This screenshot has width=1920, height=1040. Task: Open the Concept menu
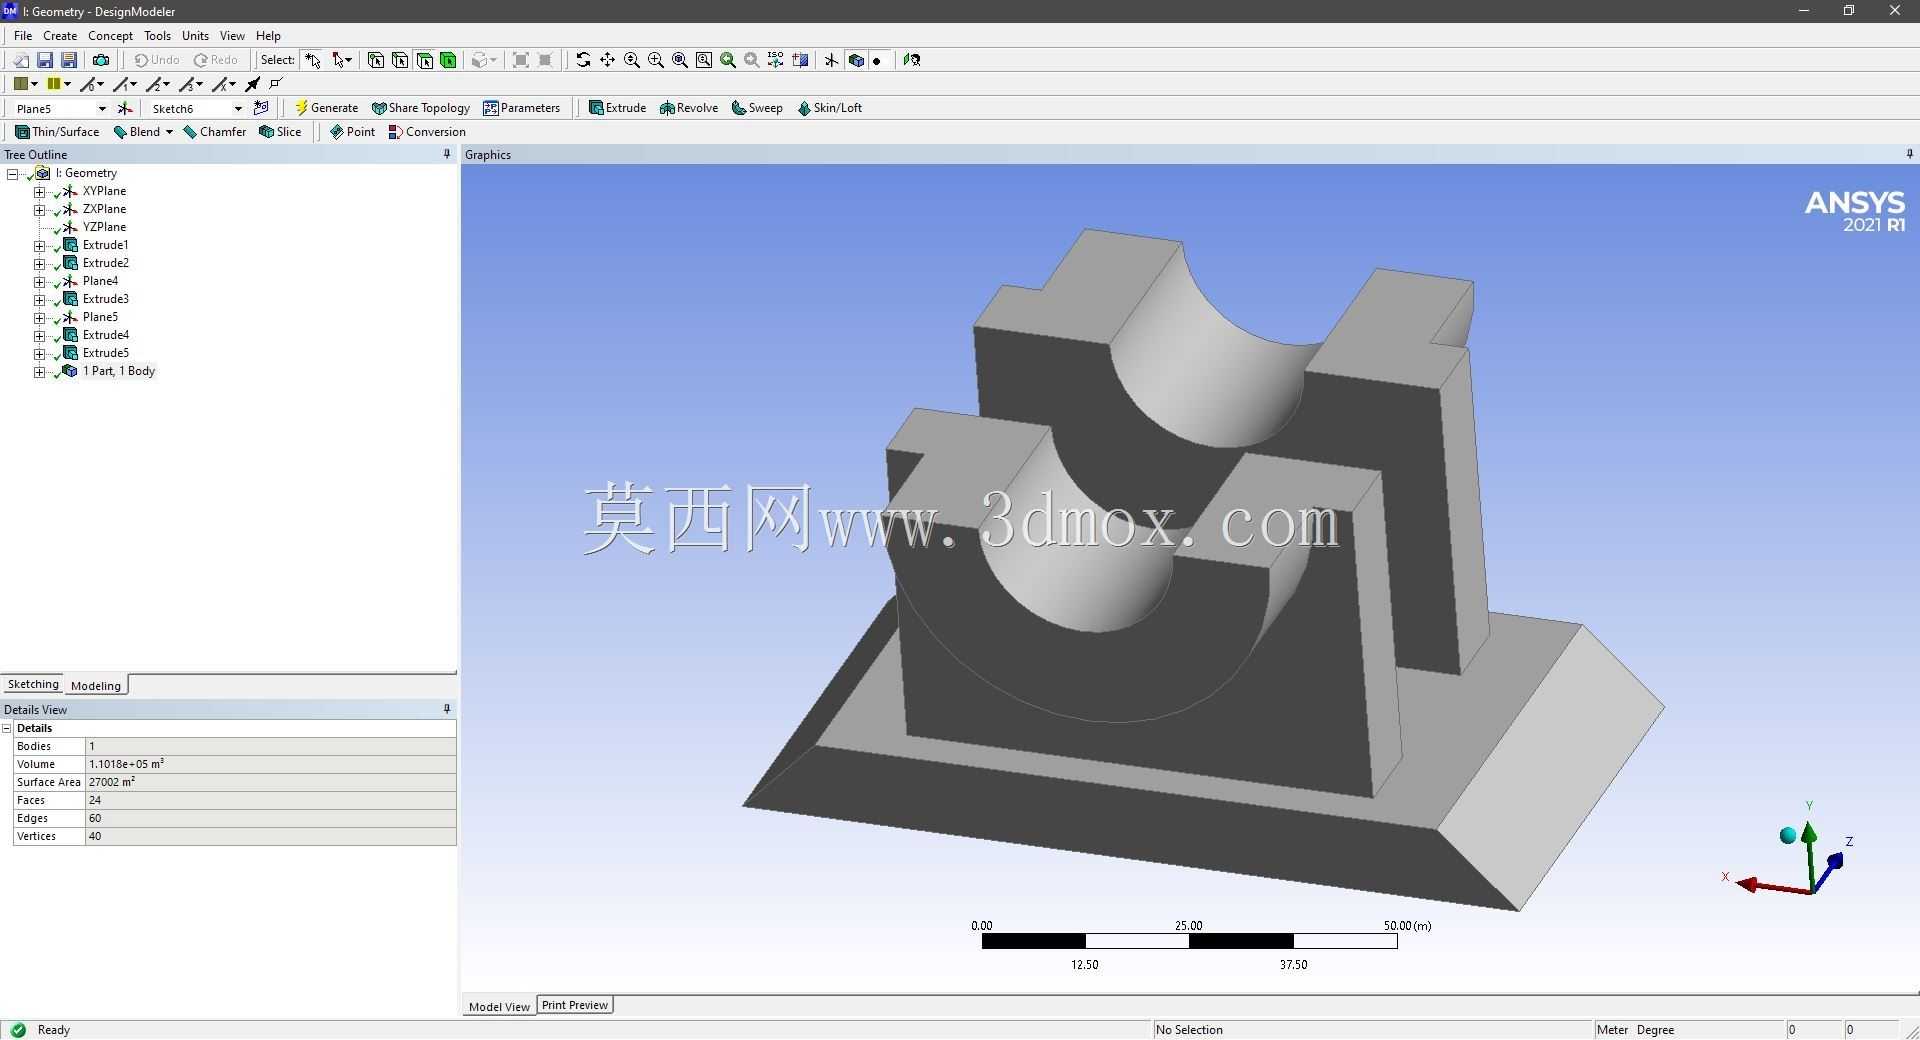[110, 36]
